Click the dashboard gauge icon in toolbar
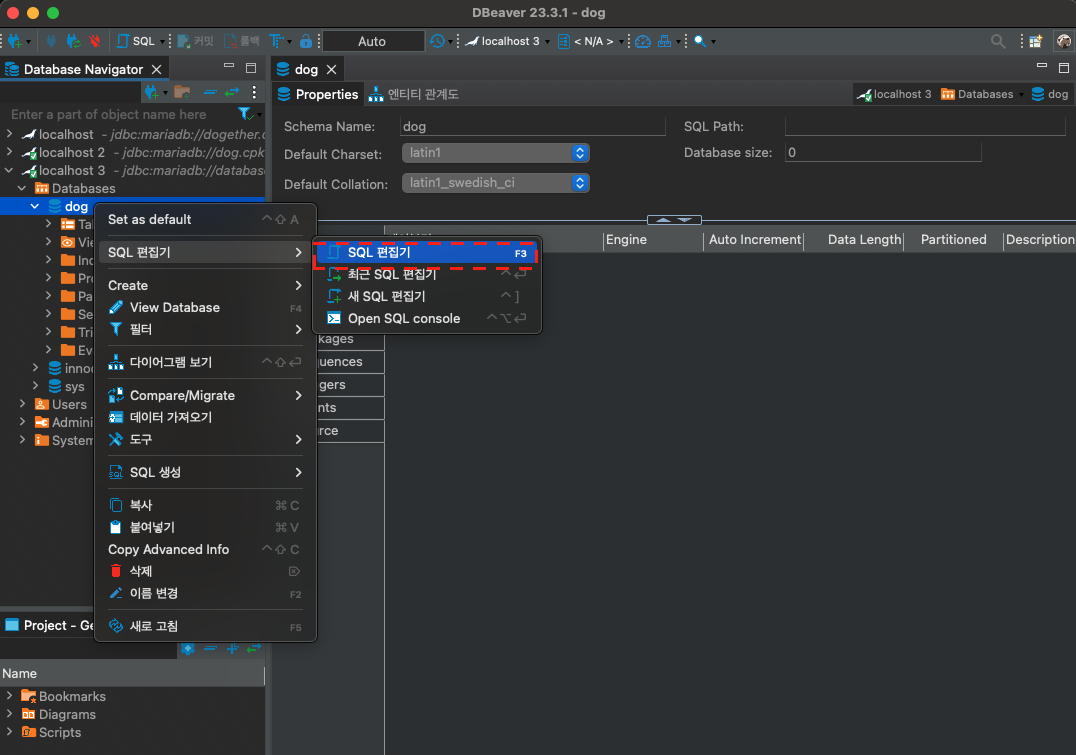This screenshot has width=1076, height=755. (x=642, y=41)
